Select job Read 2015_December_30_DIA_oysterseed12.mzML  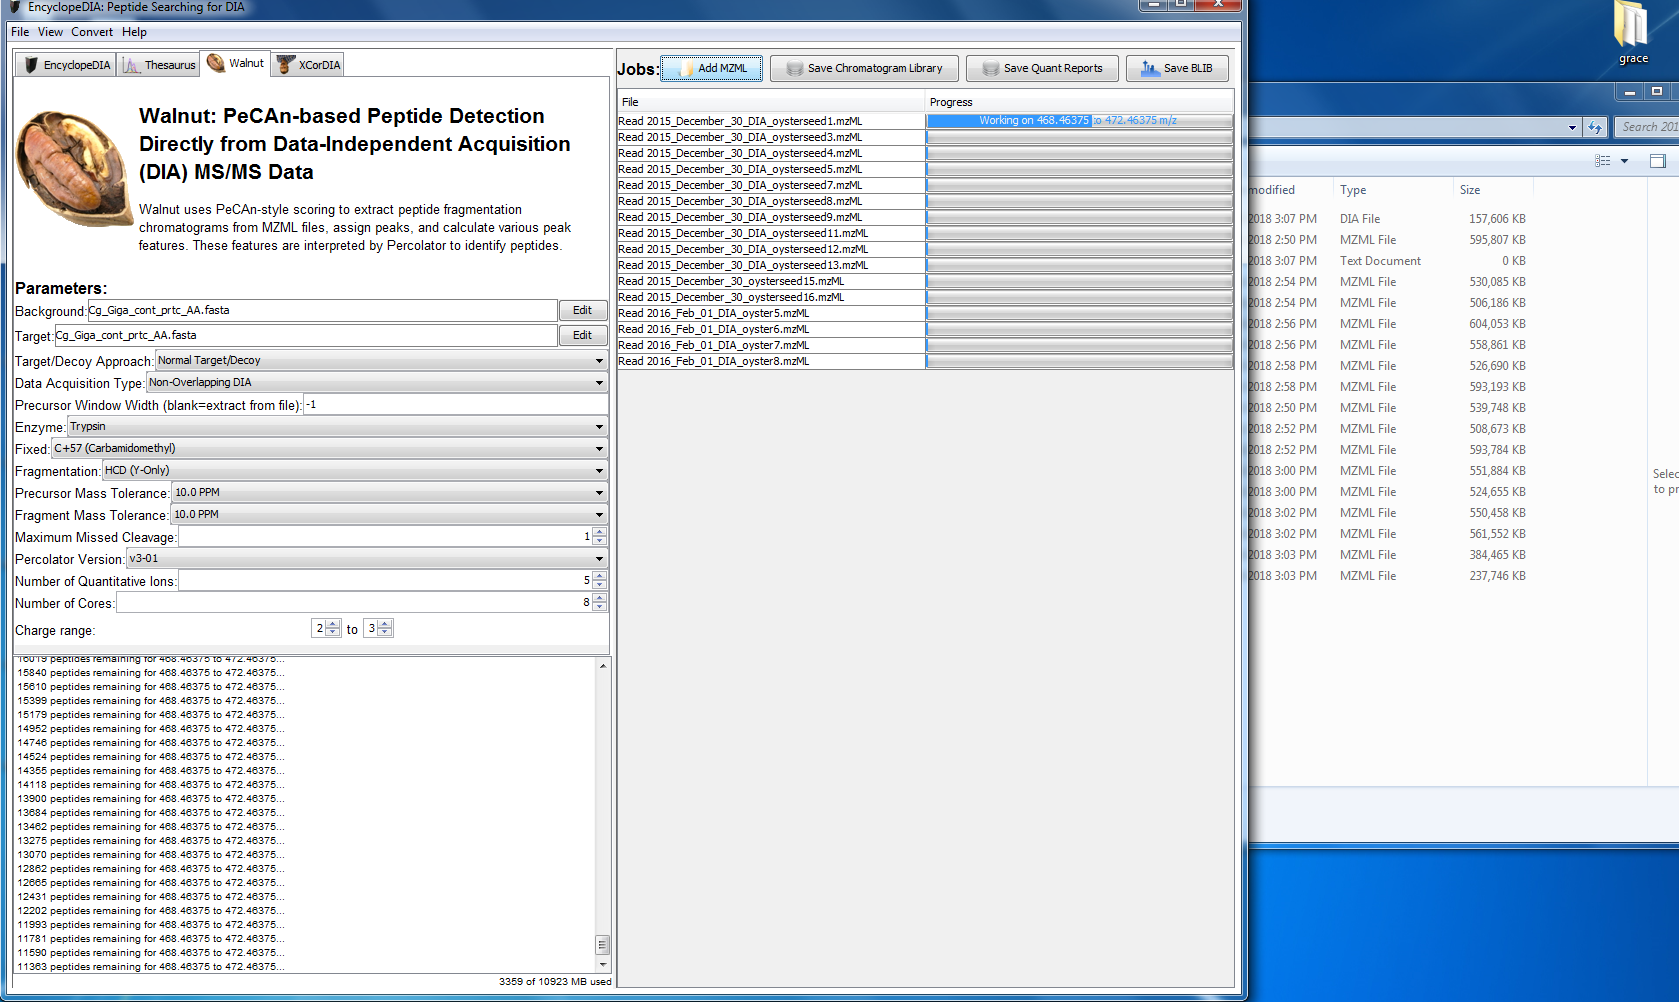click(770, 249)
